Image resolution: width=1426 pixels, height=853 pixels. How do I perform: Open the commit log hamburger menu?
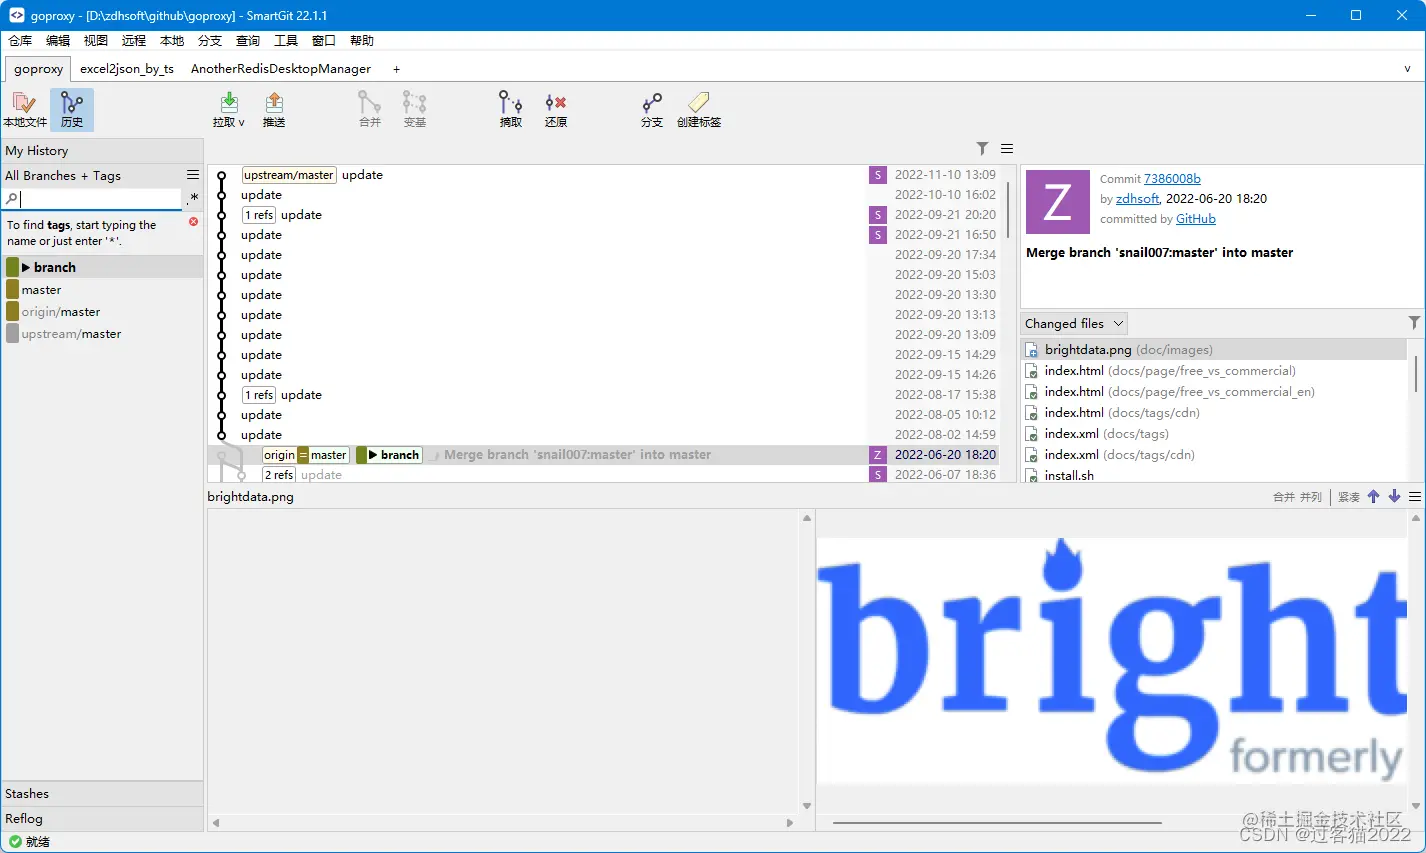click(x=1007, y=148)
